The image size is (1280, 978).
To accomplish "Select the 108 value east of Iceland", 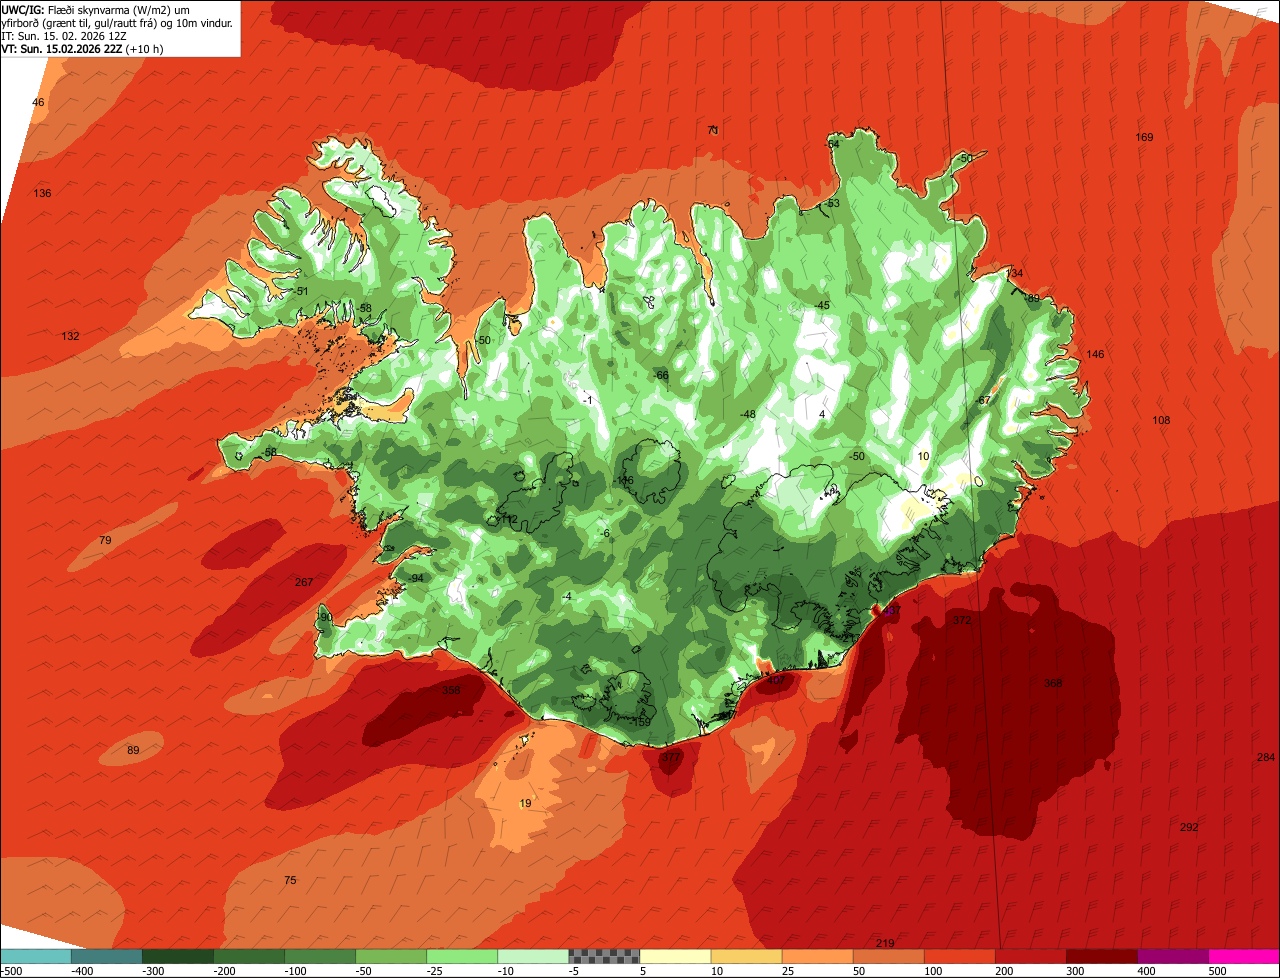I will tap(1161, 420).
